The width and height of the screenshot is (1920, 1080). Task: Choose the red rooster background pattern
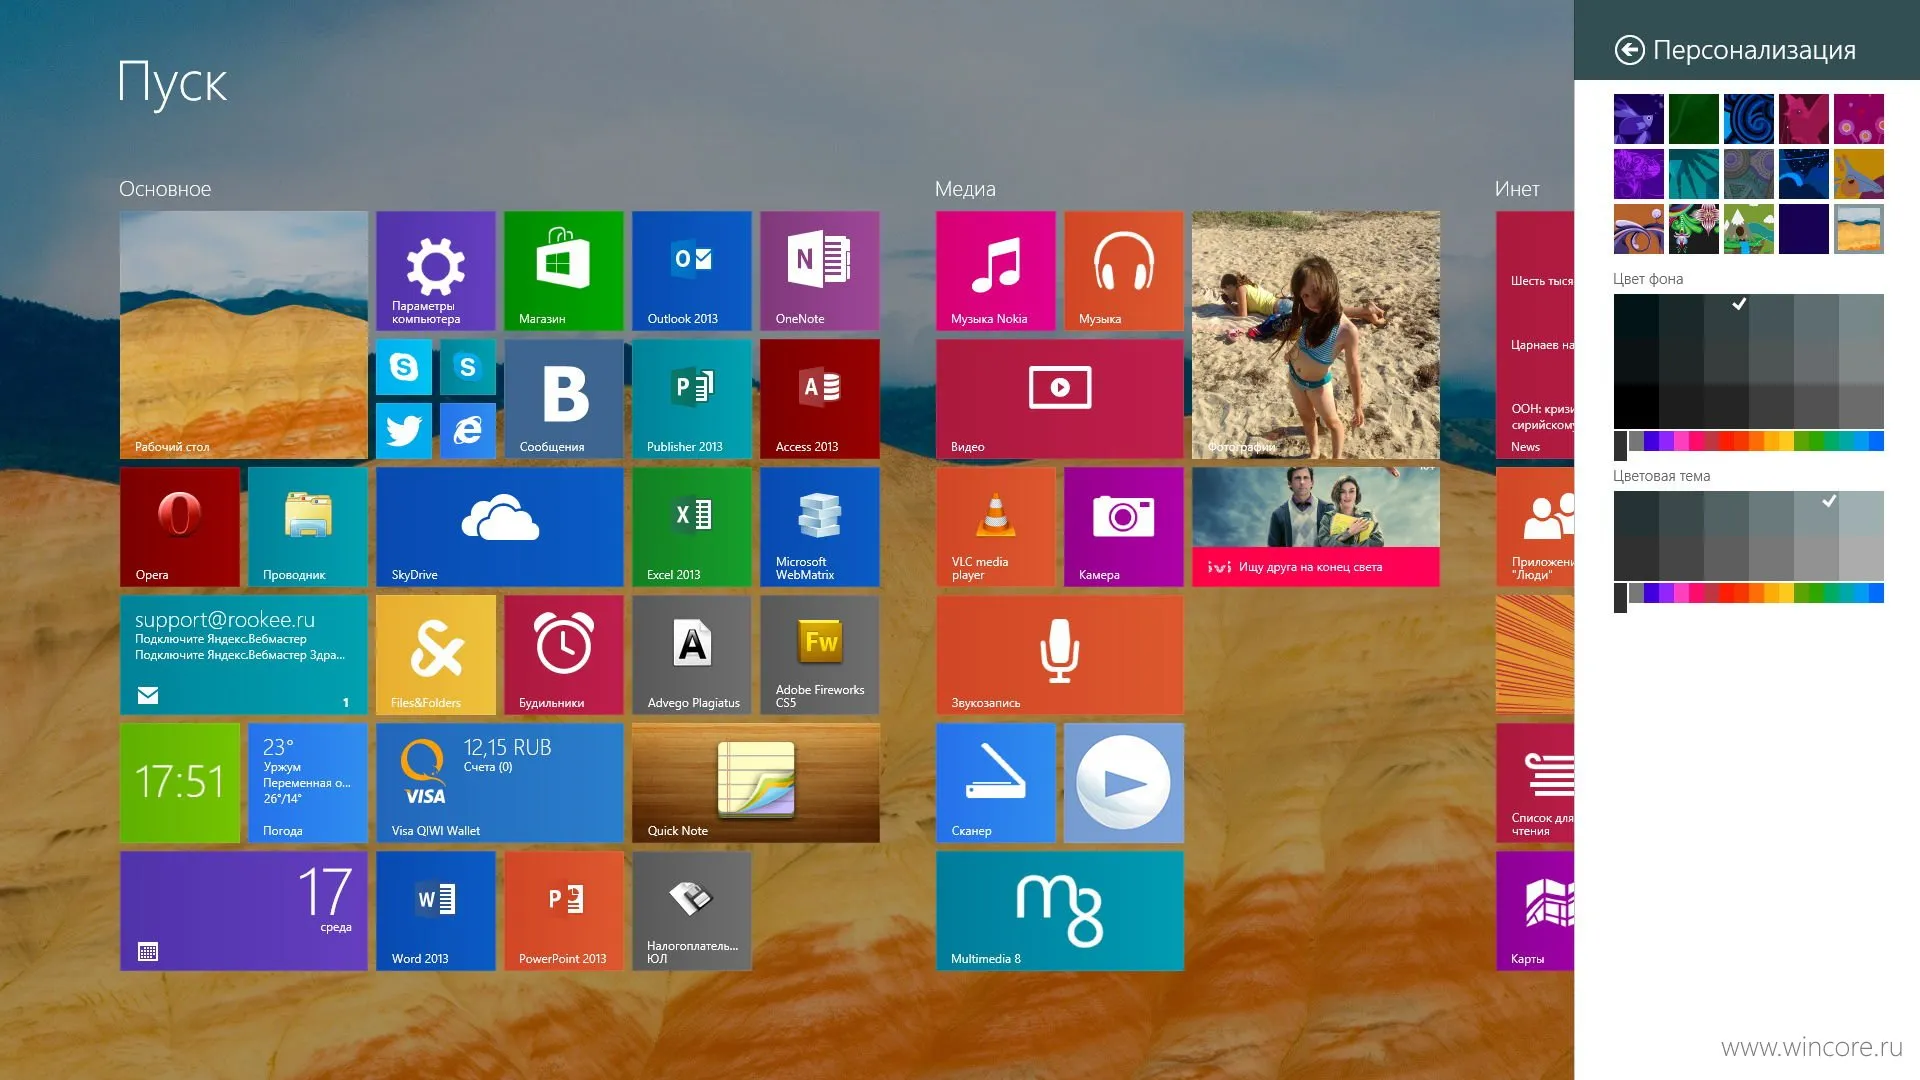pos(1803,119)
